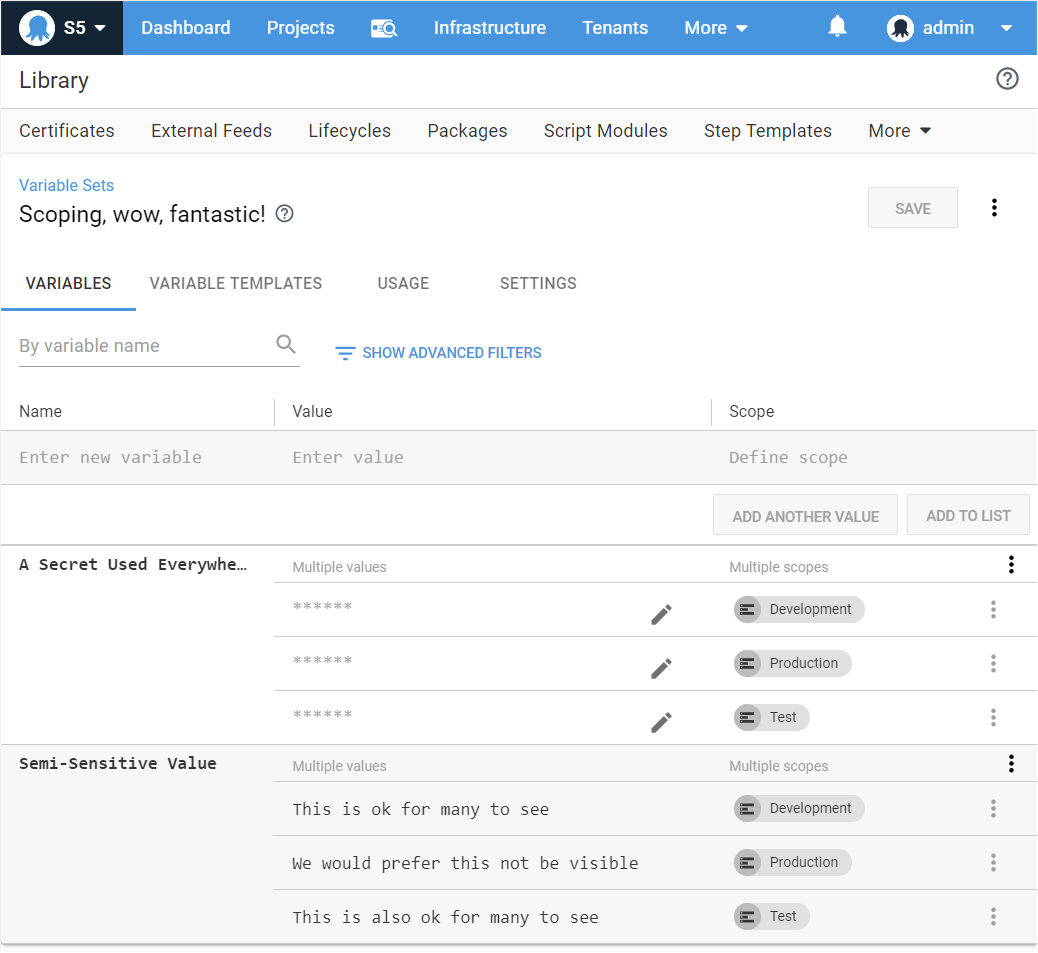
Task: Click pencil icon for Production secret value
Action: (x=661, y=668)
